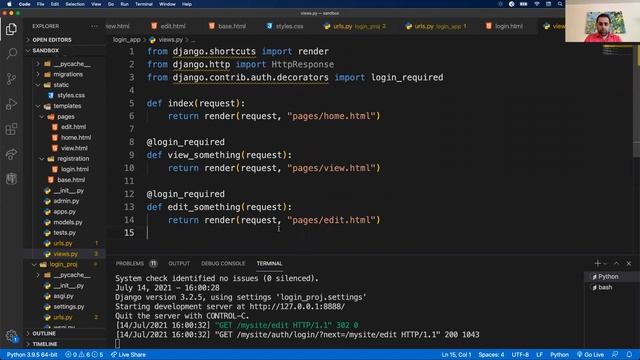Screen dimensions: 640x360
Task: Click UTF-8 encoding selector
Action: (520, 355)
